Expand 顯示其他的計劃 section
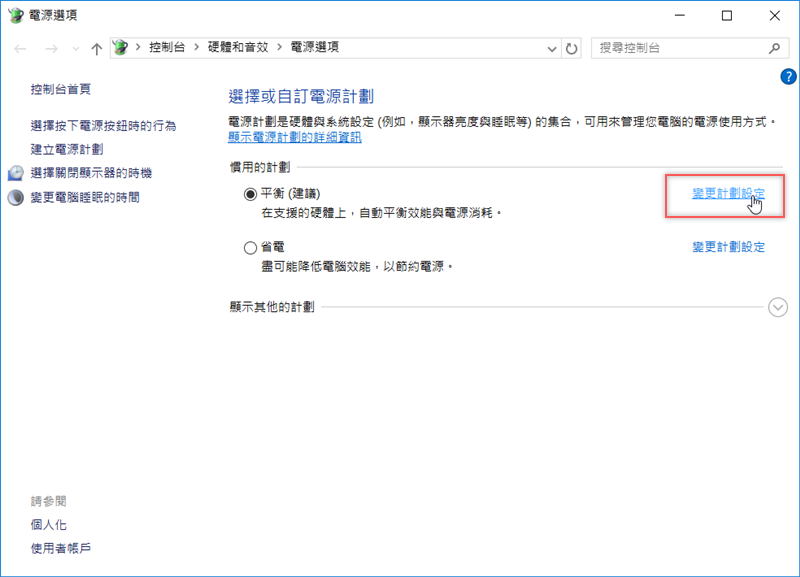This screenshot has height=577, width=800. 778,307
